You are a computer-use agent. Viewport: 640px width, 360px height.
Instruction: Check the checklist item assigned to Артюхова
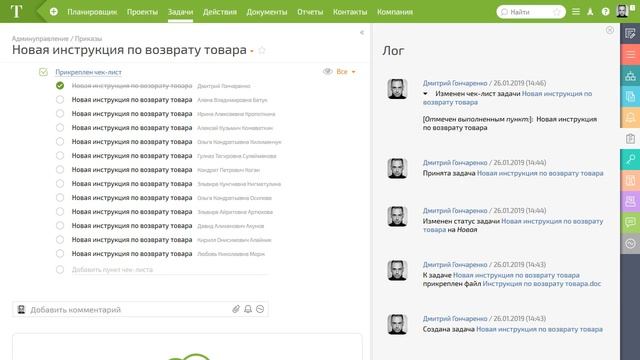point(60,211)
